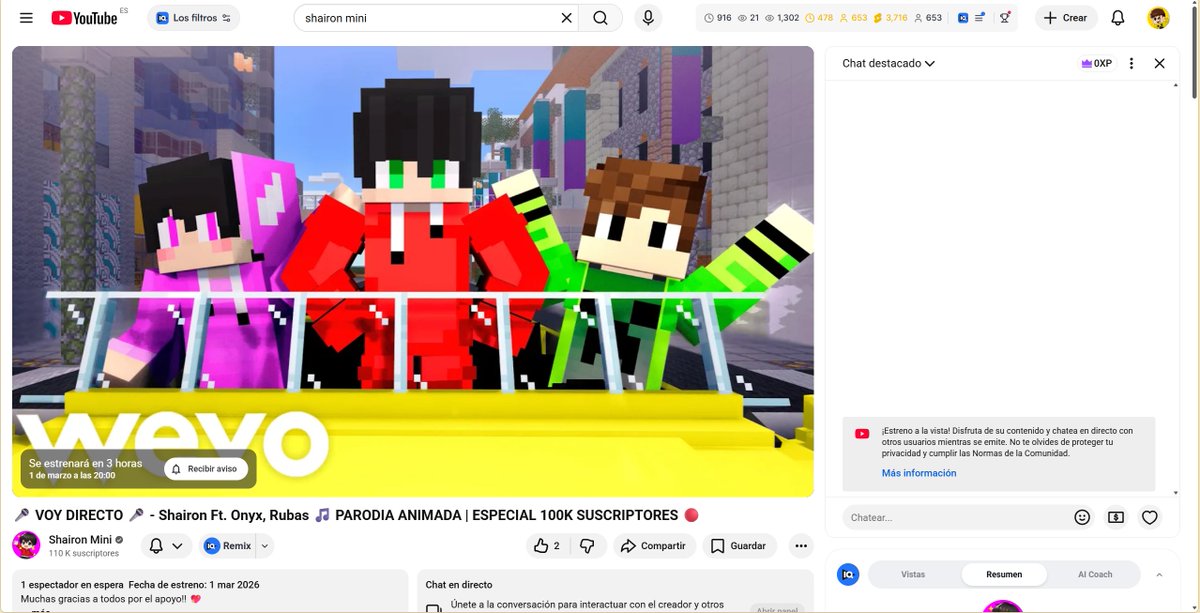Expand the Remix dropdown arrow
The height and width of the screenshot is (613, 1200).
pos(265,546)
